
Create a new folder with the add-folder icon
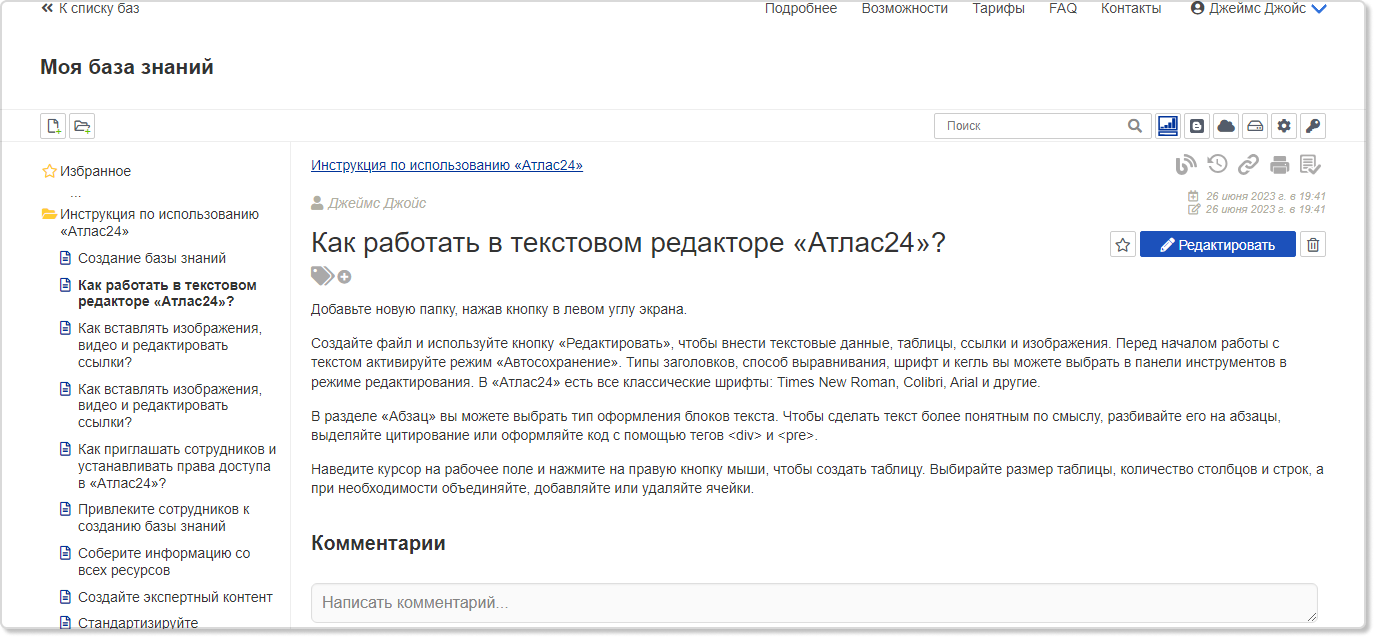(82, 126)
